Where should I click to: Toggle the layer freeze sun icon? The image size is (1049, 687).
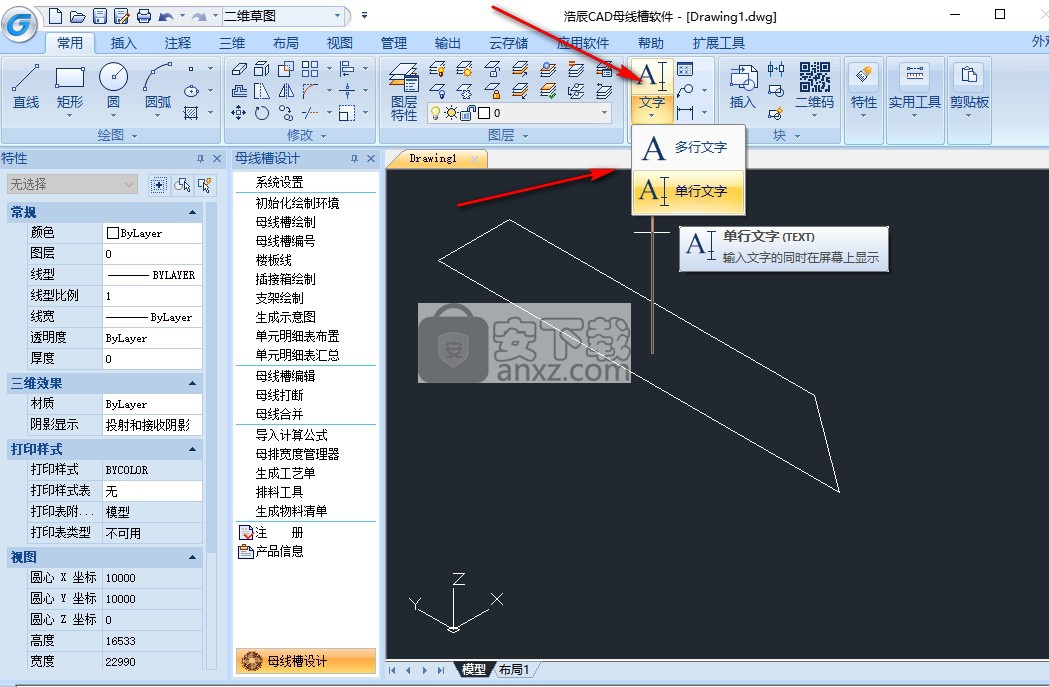click(x=452, y=113)
